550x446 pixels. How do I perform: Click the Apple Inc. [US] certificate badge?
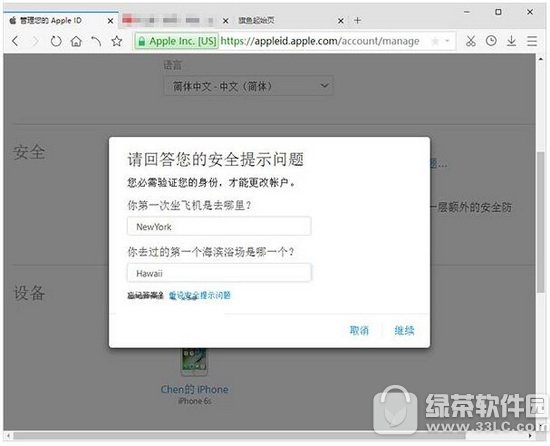(x=176, y=41)
